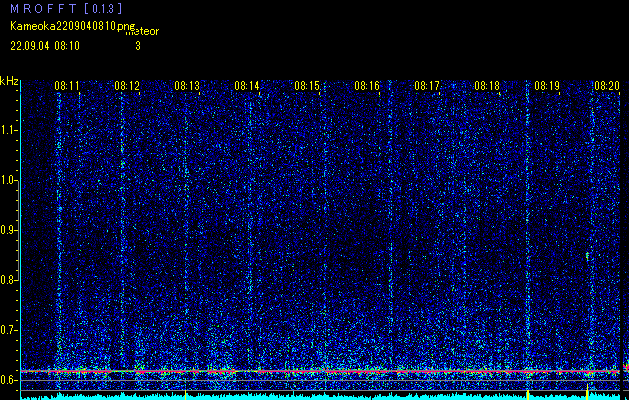Screen dimensions: 629x400
Task: Click the 1.1 kHz frequency label
Action: [x=8, y=130]
